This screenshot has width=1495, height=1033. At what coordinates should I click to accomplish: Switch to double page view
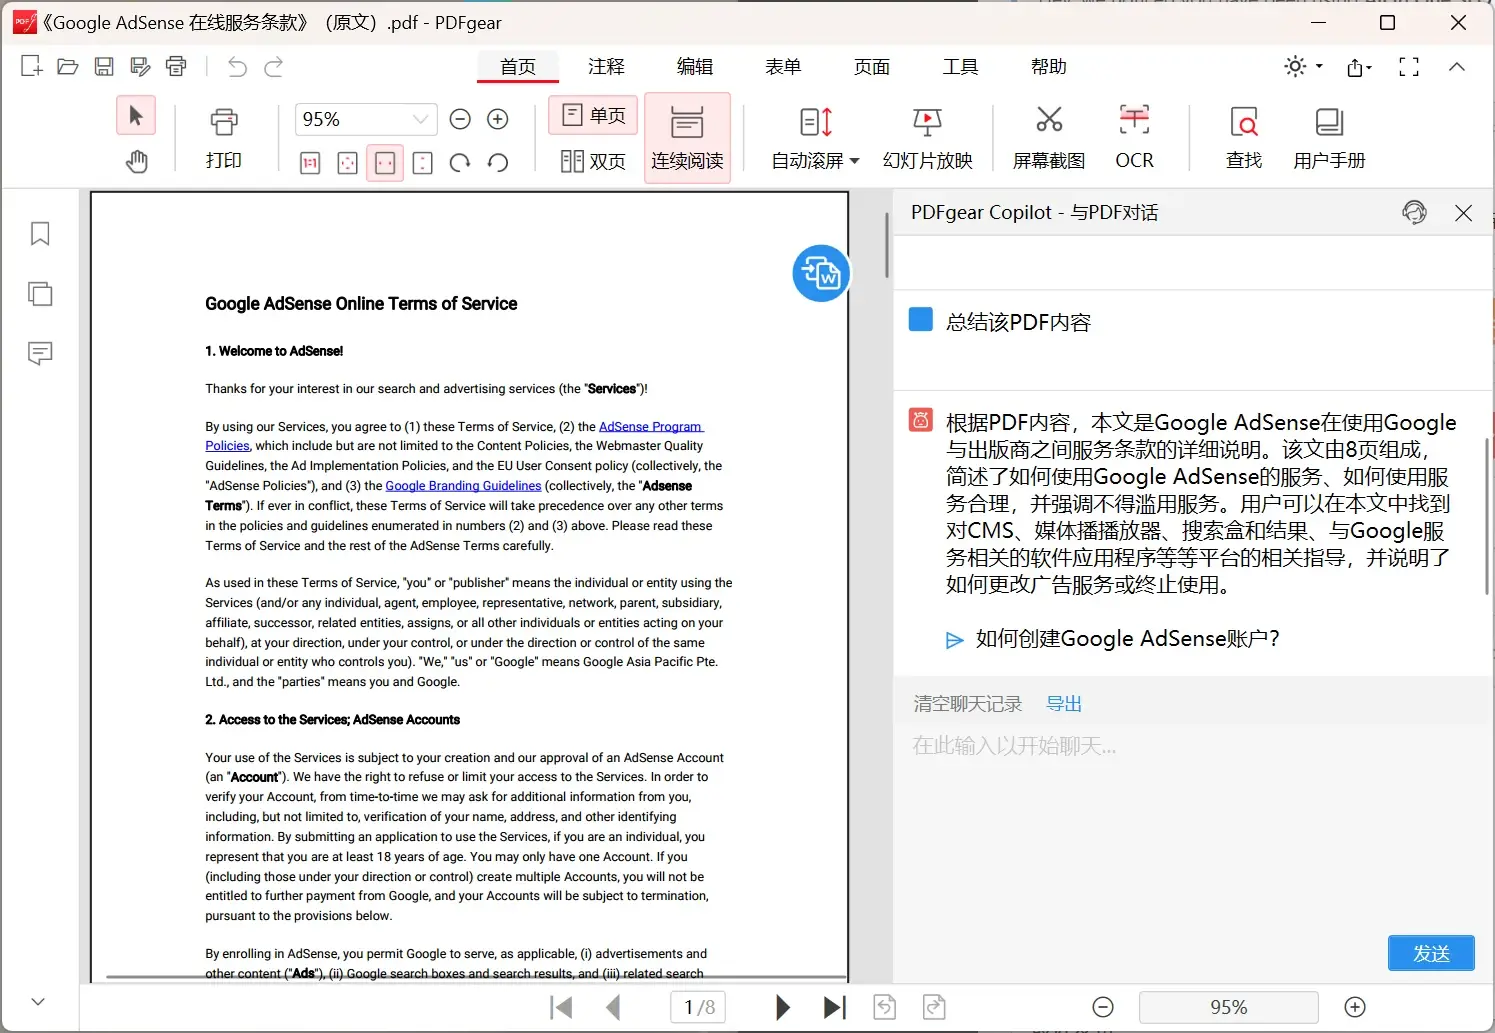point(593,161)
